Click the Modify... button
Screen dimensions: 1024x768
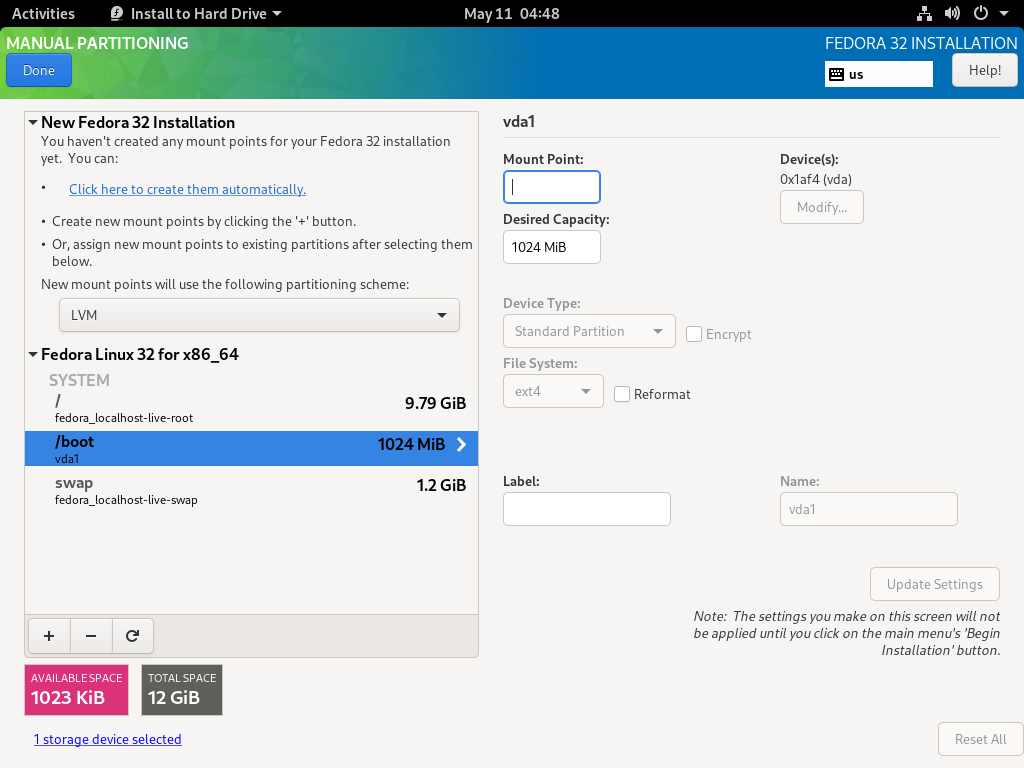pyautogui.click(x=822, y=208)
